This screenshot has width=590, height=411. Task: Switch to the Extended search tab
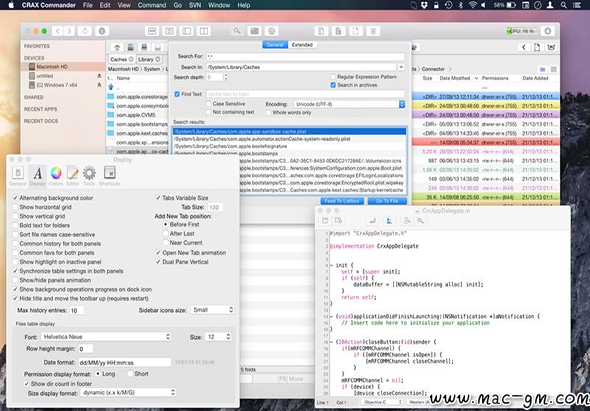click(x=302, y=45)
